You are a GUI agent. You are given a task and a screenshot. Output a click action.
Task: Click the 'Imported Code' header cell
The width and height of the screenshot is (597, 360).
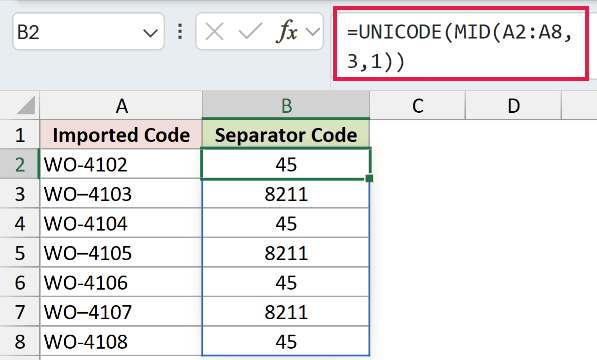click(x=121, y=135)
